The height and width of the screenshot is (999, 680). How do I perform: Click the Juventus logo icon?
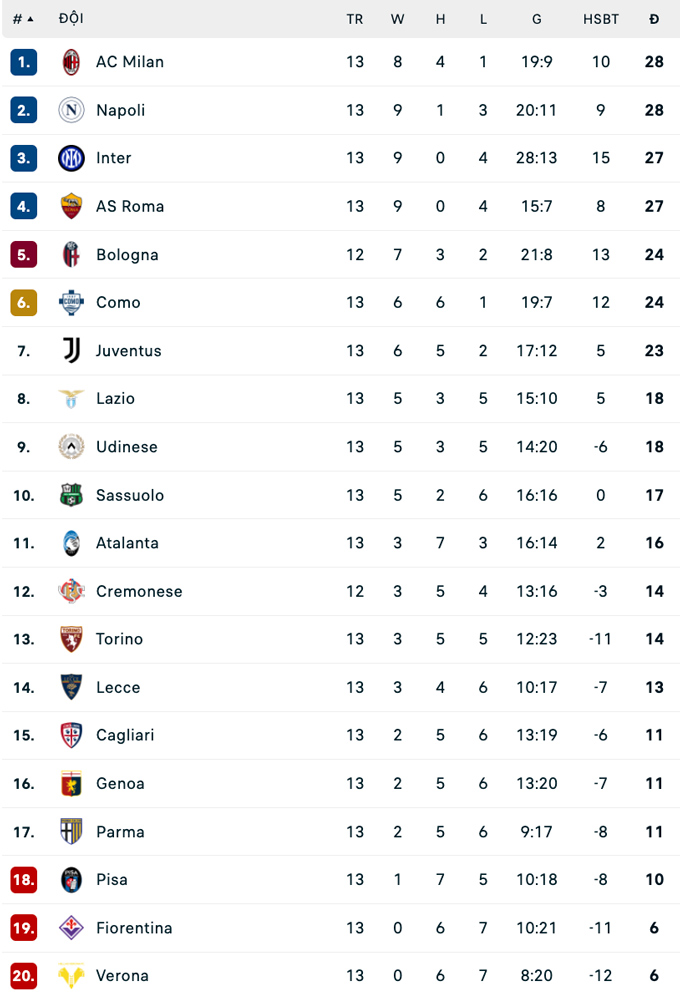pyautogui.click(x=71, y=350)
